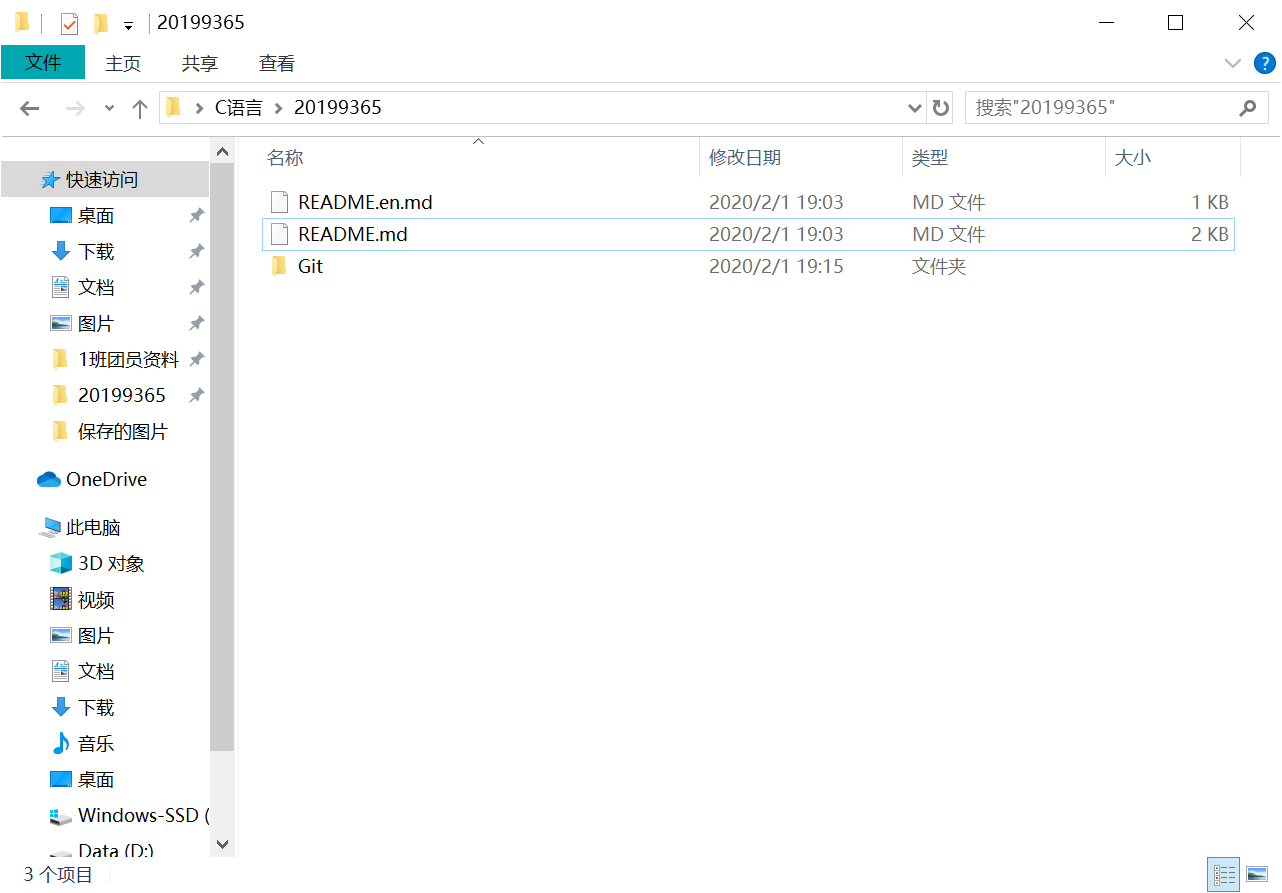Switch to the 主页 ribbon tab
The image size is (1282, 893).
(x=123, y=63)
